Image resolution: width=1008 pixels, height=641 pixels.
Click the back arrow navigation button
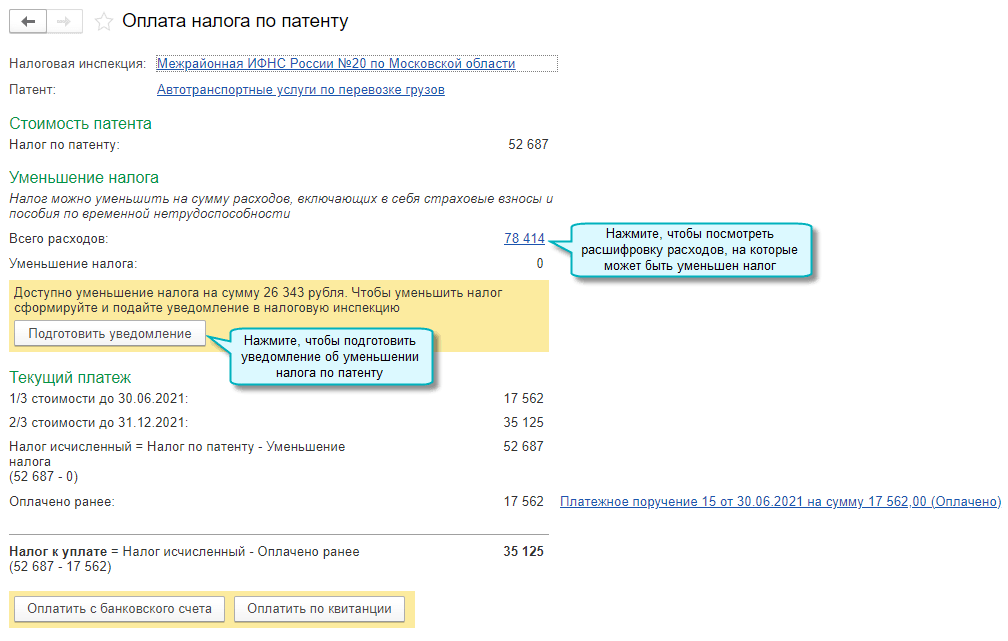[x=28, y=21]
